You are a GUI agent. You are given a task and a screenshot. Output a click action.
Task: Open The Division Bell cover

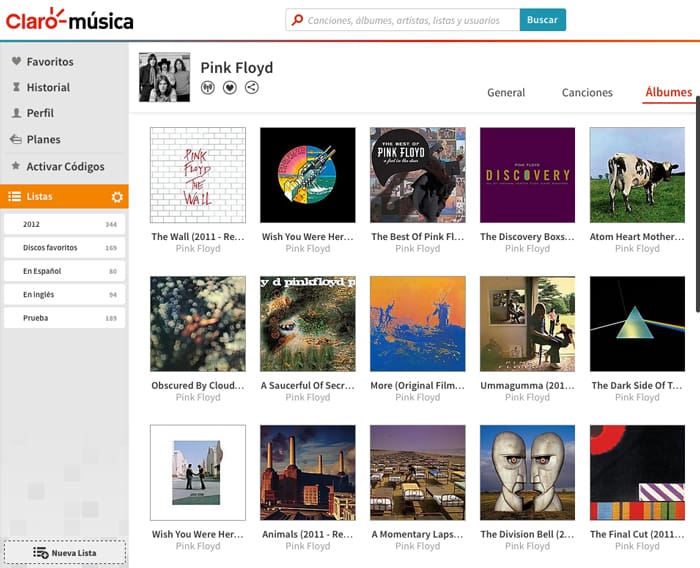coord(527,472)
